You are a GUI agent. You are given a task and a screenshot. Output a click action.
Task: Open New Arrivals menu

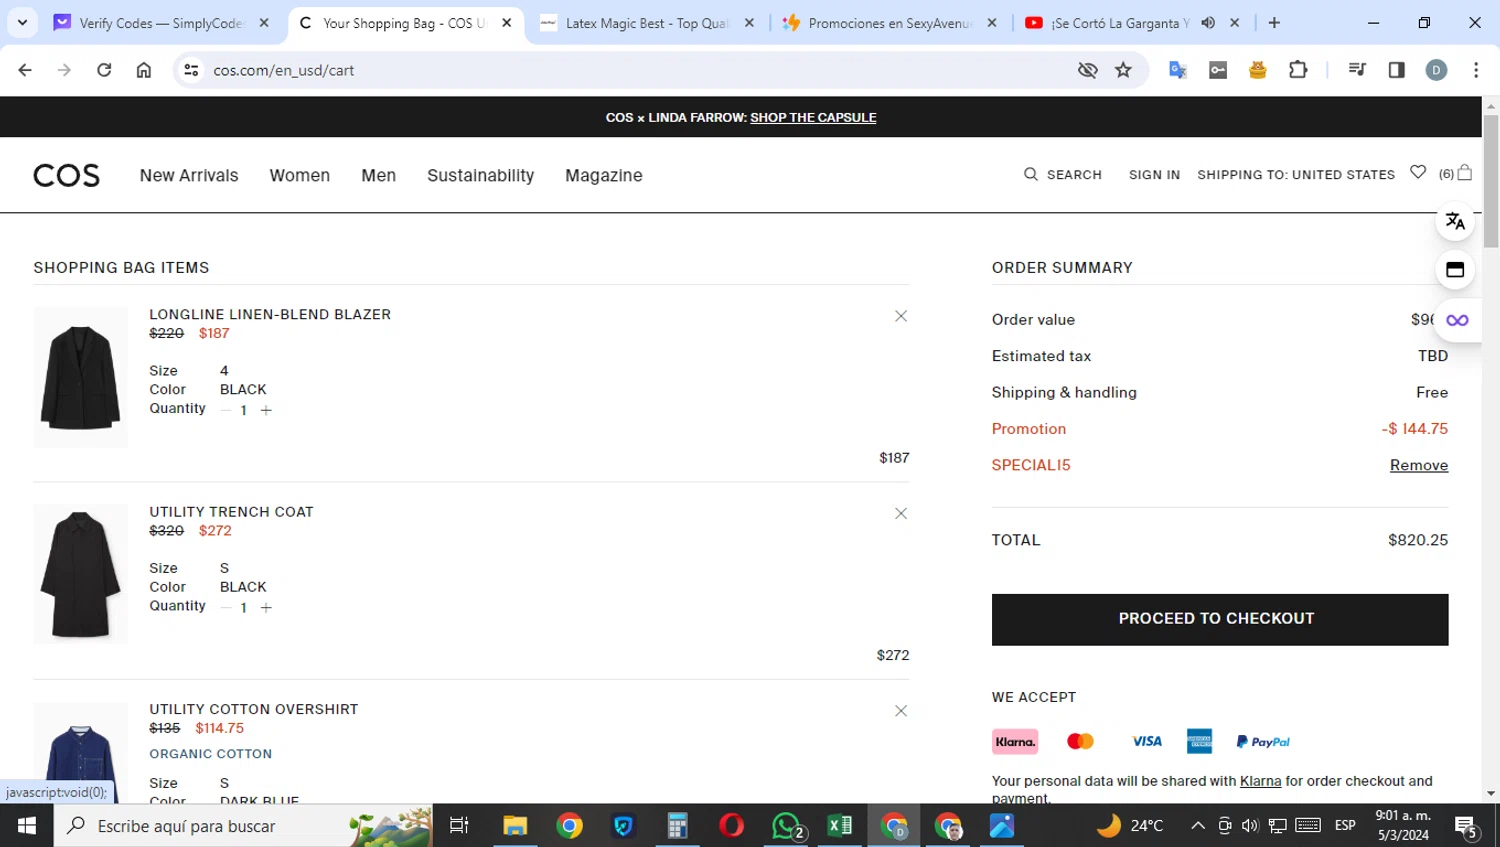[x=189, y=175]
